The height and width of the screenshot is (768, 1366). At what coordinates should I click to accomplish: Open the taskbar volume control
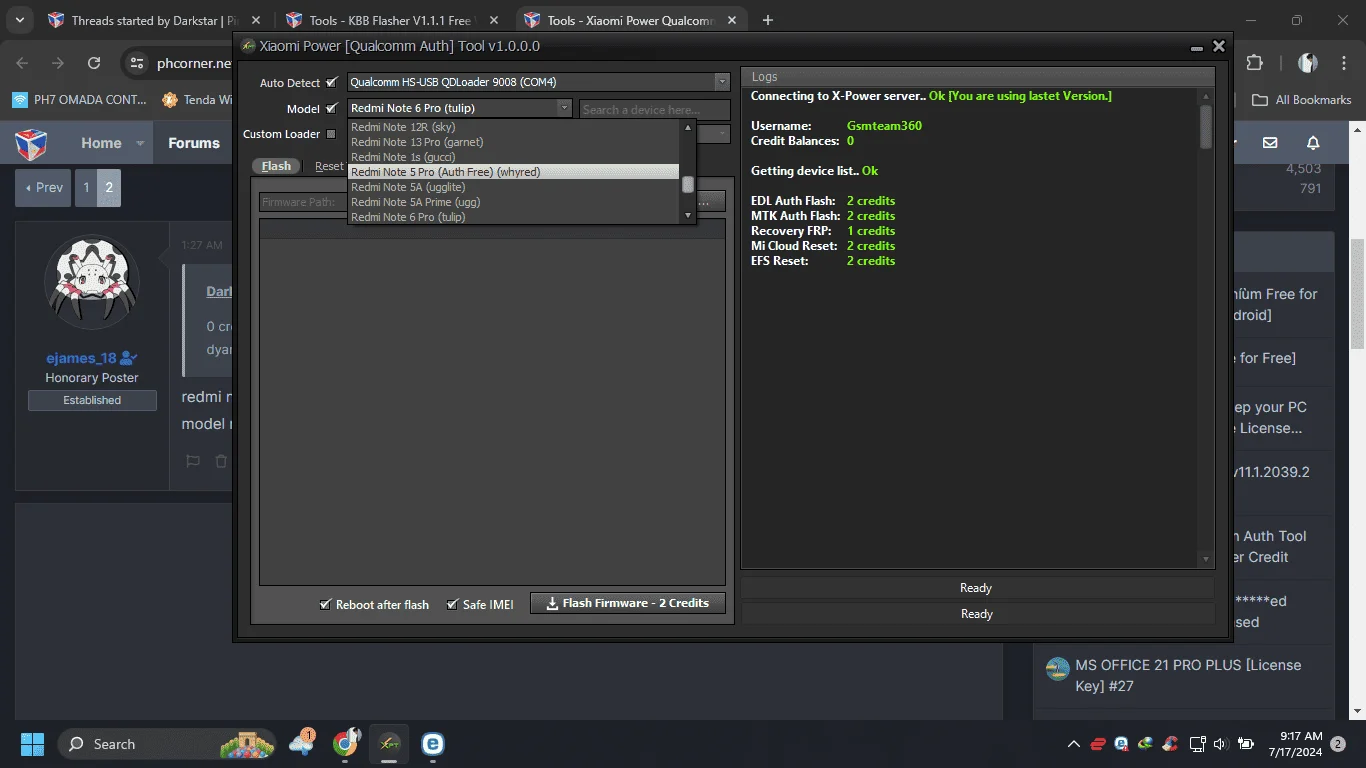(1220, 744)
